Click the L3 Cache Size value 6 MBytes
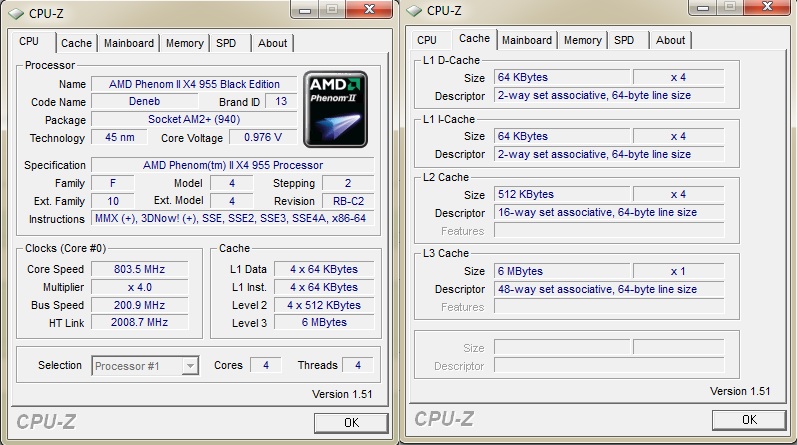 pyautogui.click(x=562, y=271)
